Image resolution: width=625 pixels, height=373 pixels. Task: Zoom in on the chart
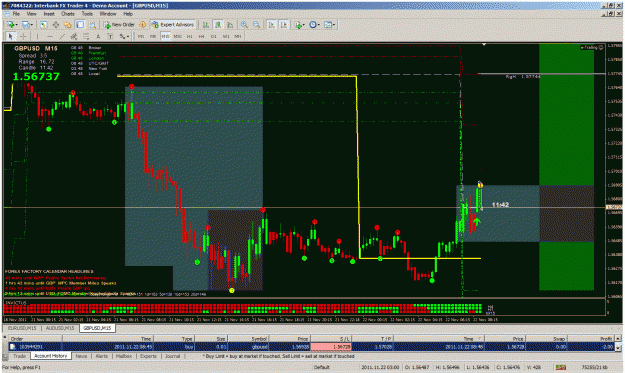click(x=244, y=25)
